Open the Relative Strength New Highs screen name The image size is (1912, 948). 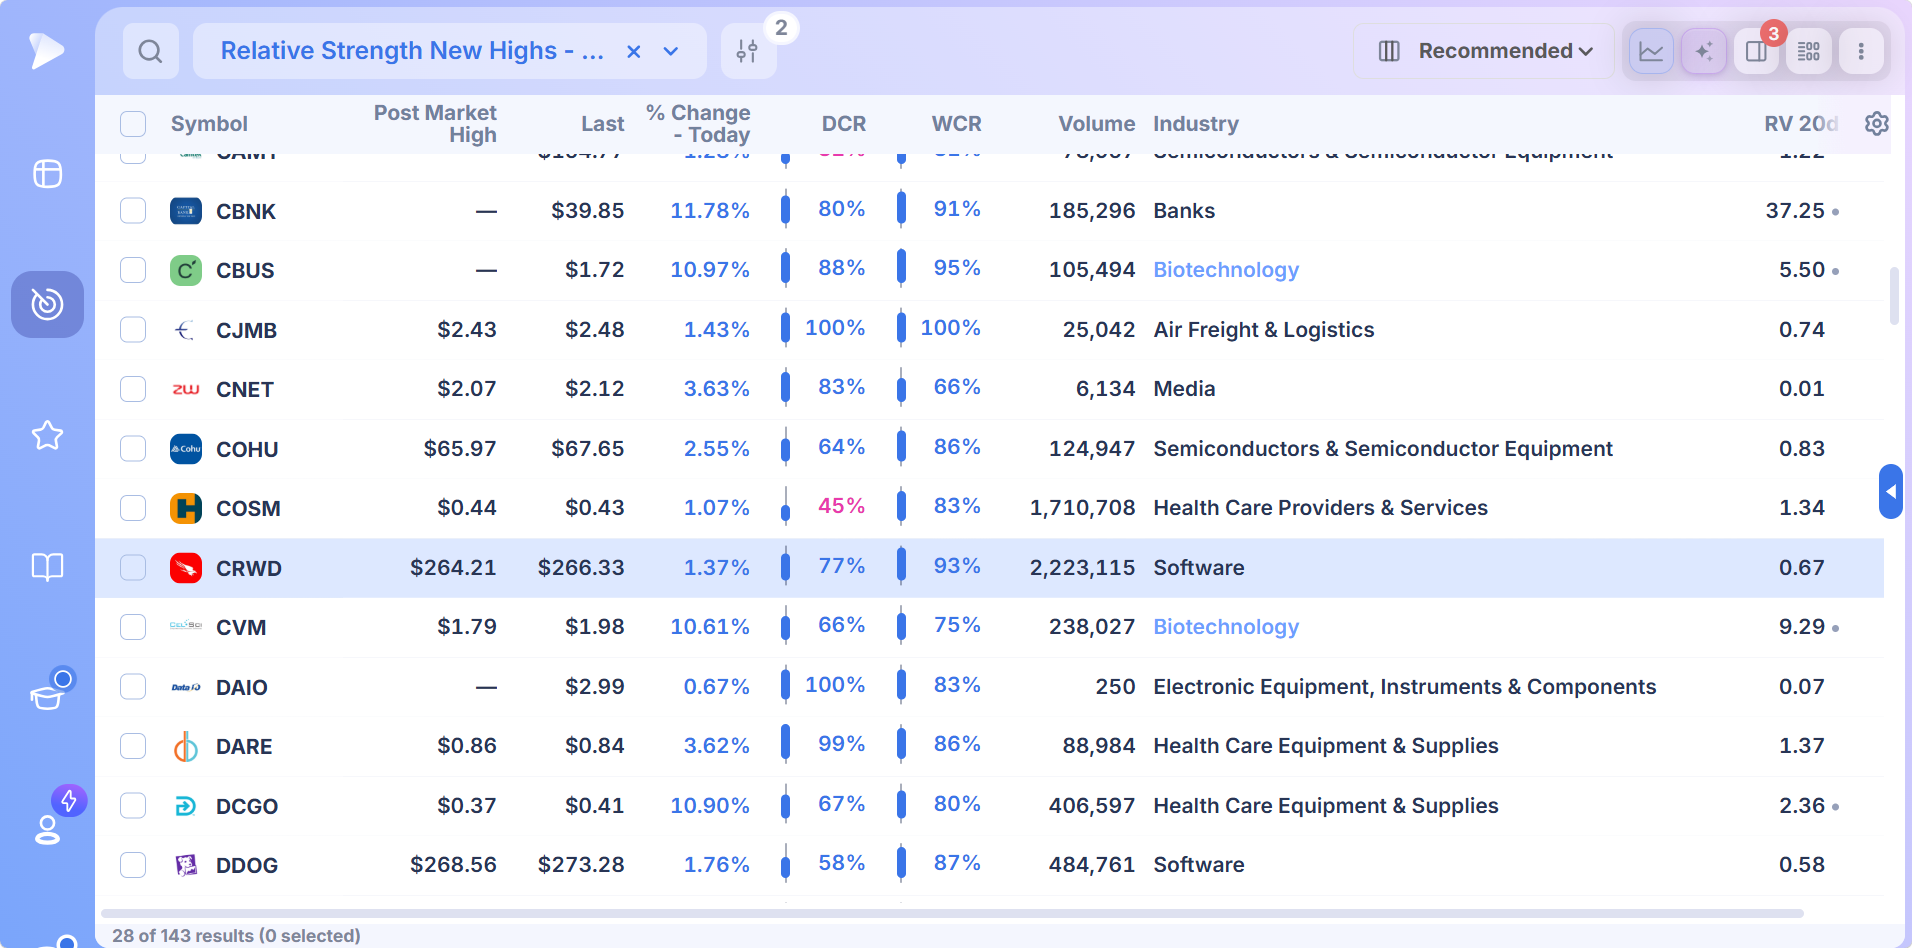412,51
